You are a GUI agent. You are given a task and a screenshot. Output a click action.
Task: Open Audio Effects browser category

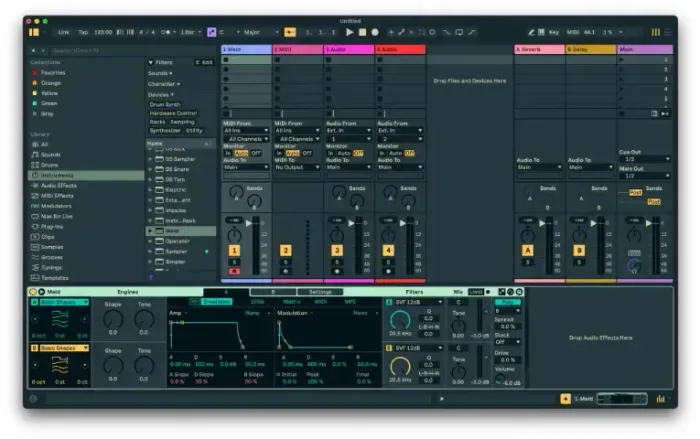[86, 186]
